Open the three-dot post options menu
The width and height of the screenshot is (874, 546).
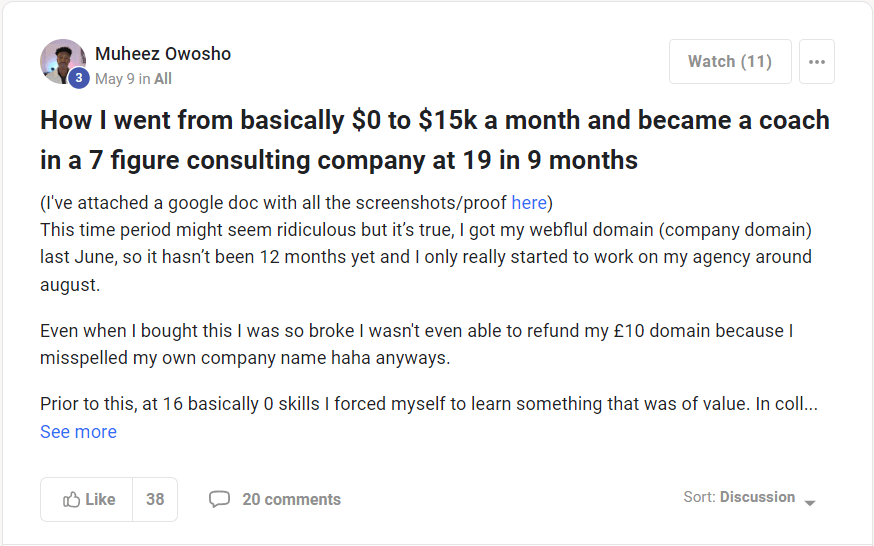click(817, 62)
